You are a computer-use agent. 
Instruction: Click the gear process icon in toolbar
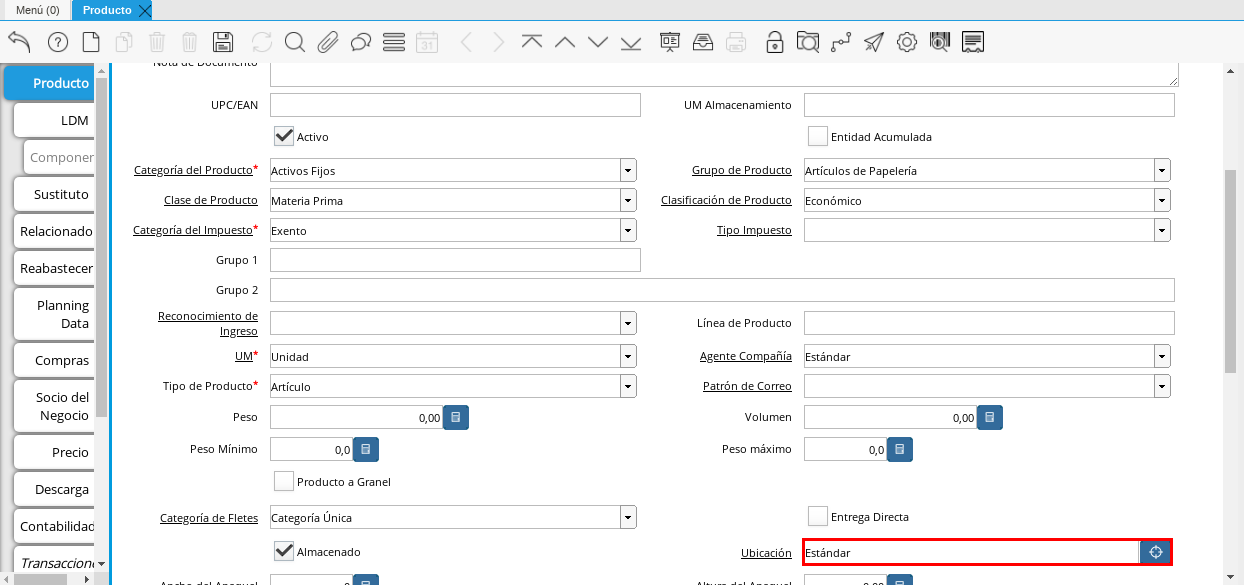pyautogui.click(x=907, y=42)
